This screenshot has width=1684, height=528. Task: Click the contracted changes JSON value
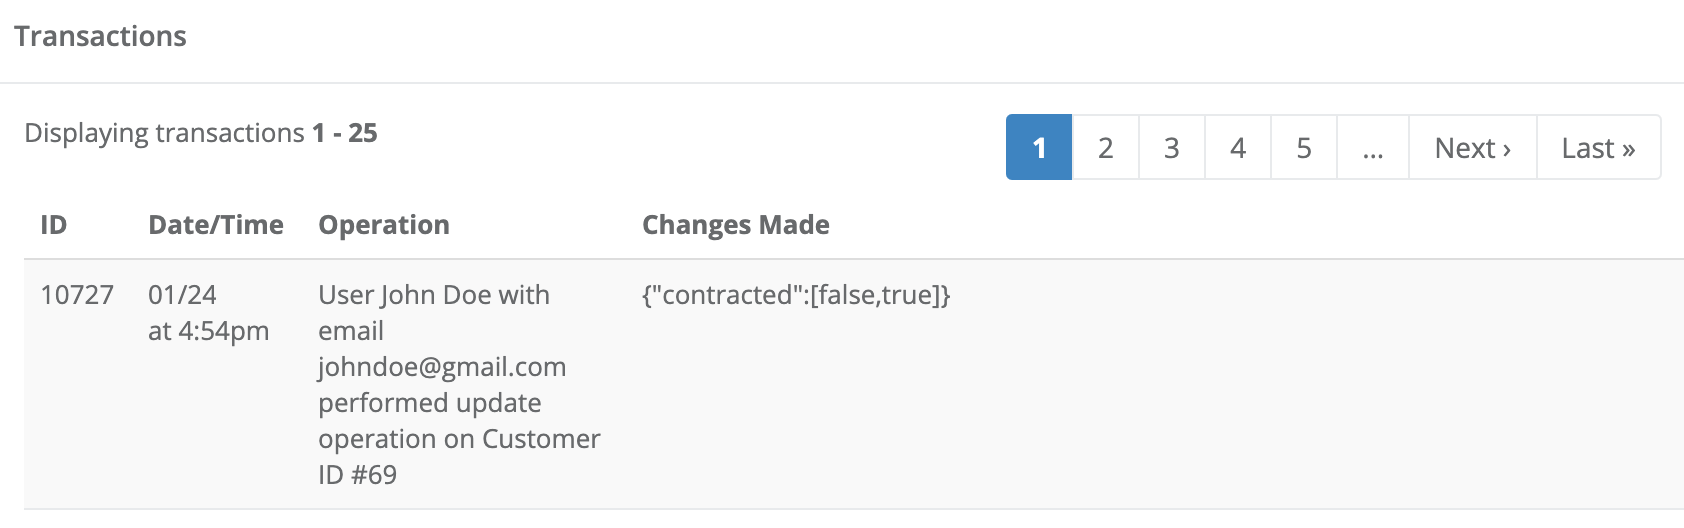pyautogui.click(x=796, y=295)
